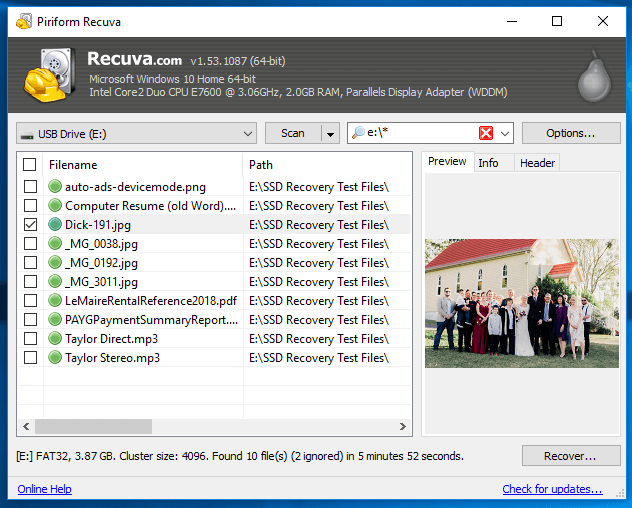The image size is (632, 508).
Task: Check the box for Computer Resume (old Word)
Action: [30, 205]
